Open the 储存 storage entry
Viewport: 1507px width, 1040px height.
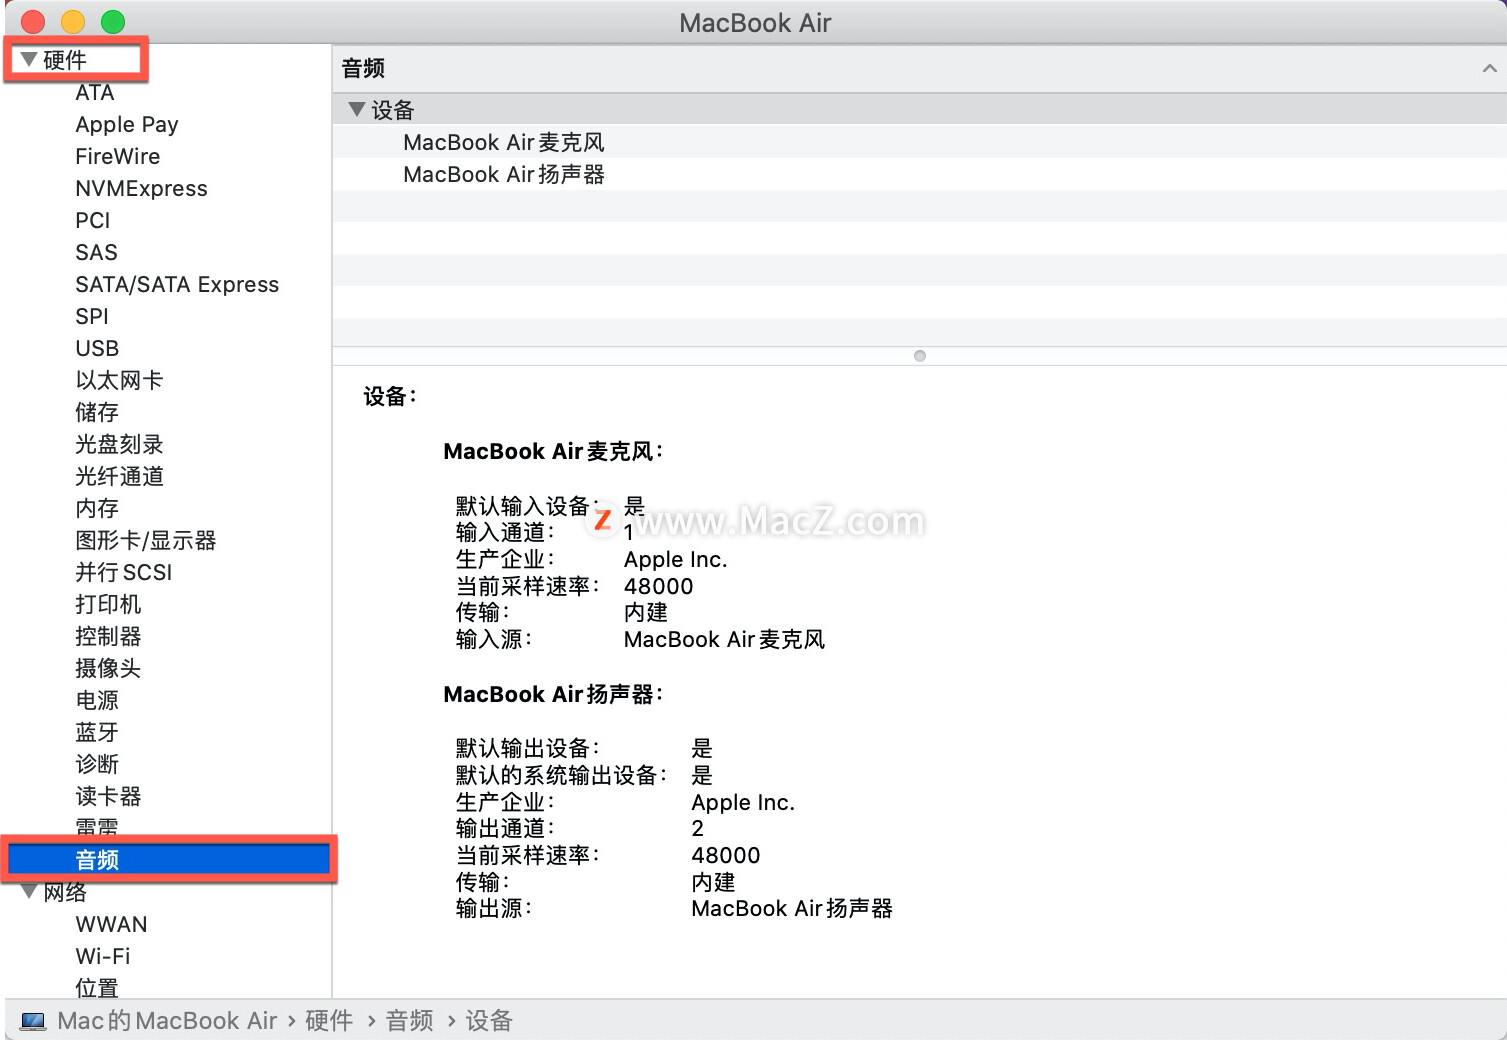tap(97, 412)
